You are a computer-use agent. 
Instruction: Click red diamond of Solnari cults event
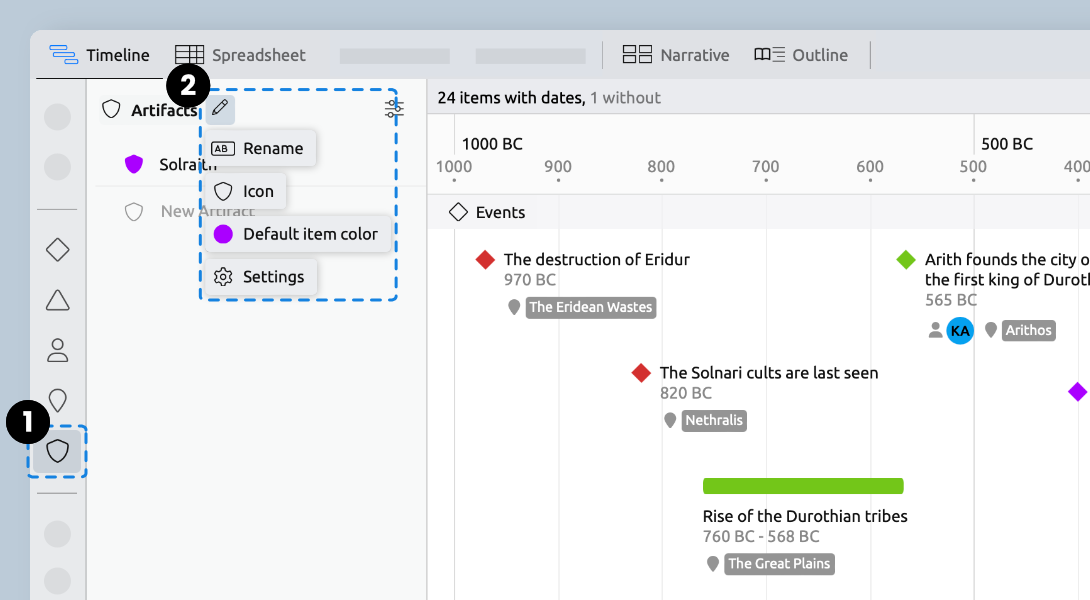[x=641, y=373]
